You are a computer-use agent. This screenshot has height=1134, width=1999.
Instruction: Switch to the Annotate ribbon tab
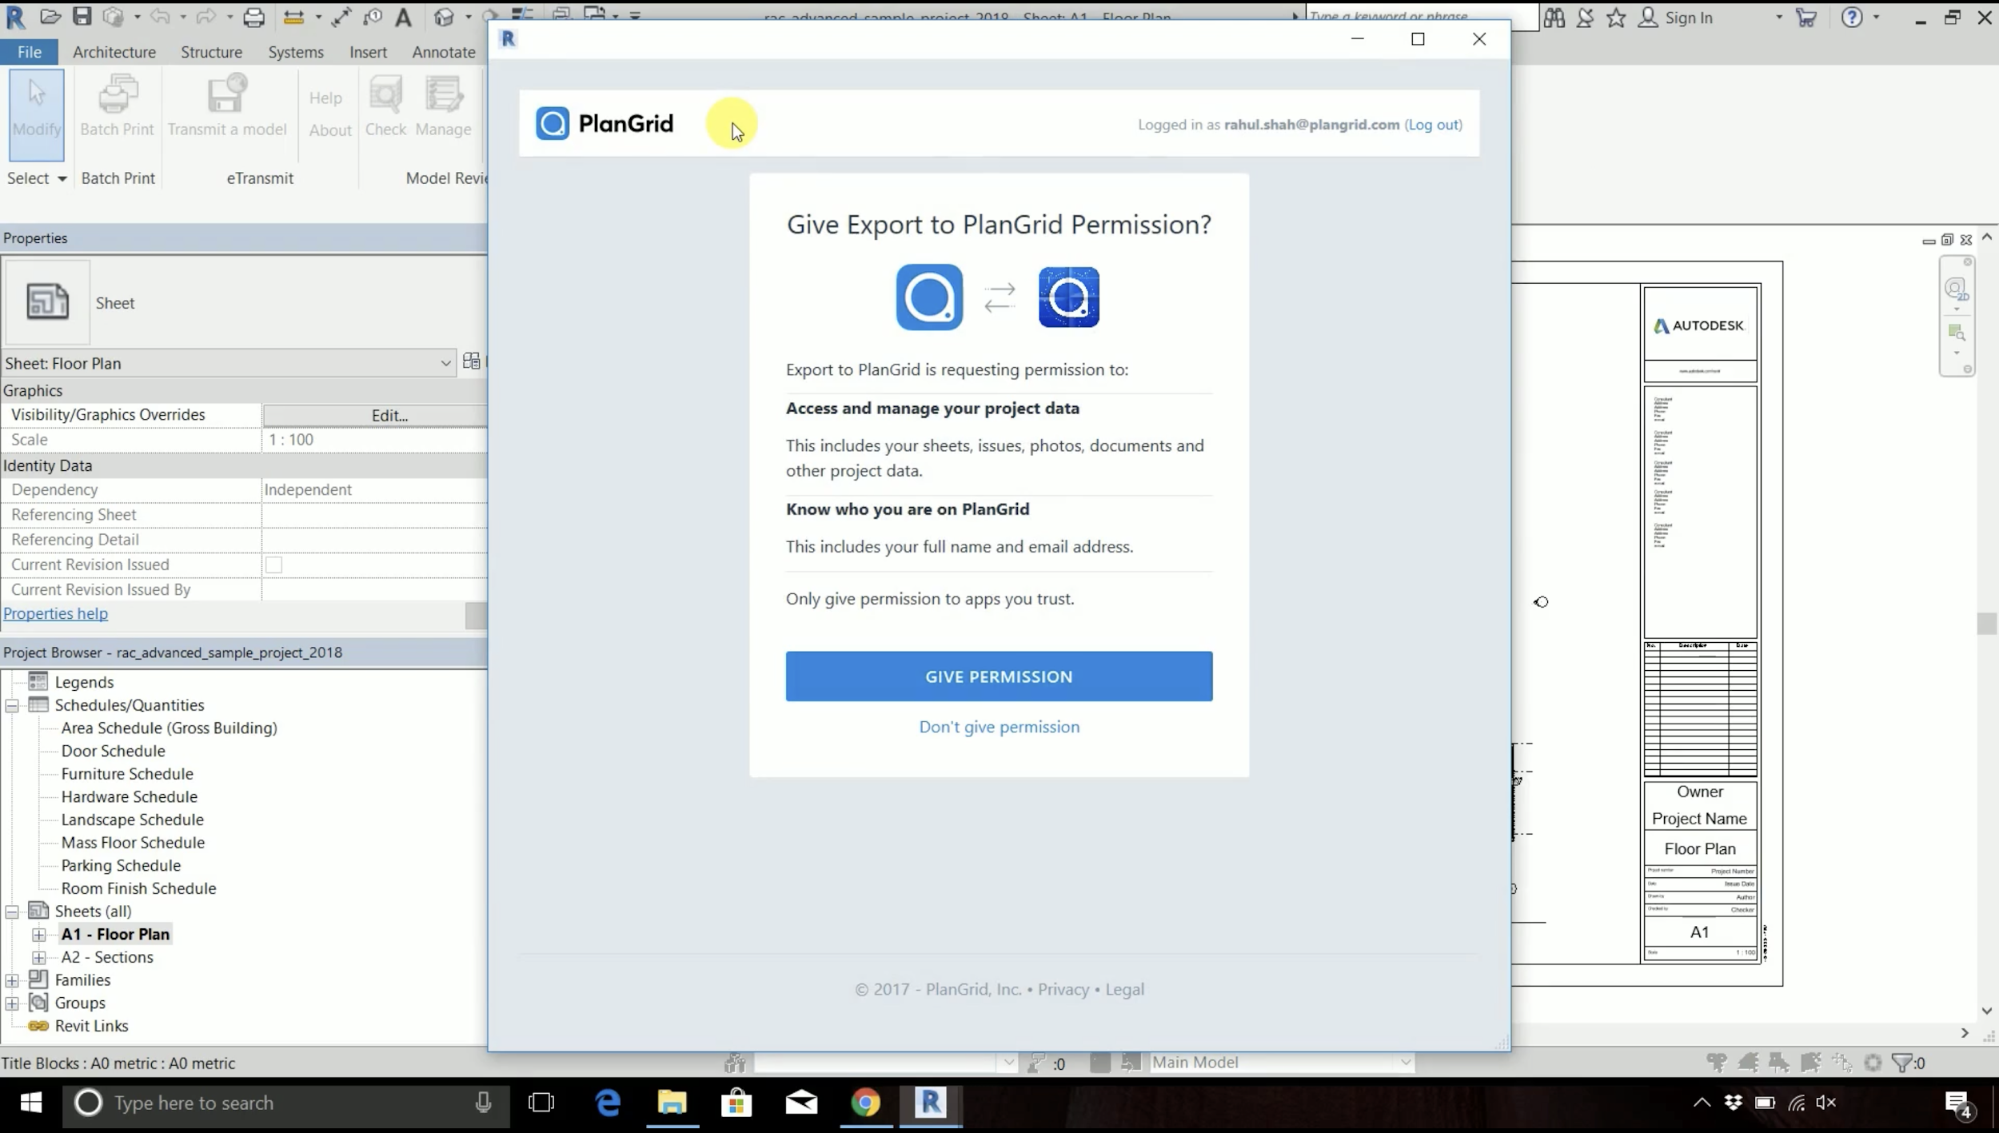[x=443, y=52]
